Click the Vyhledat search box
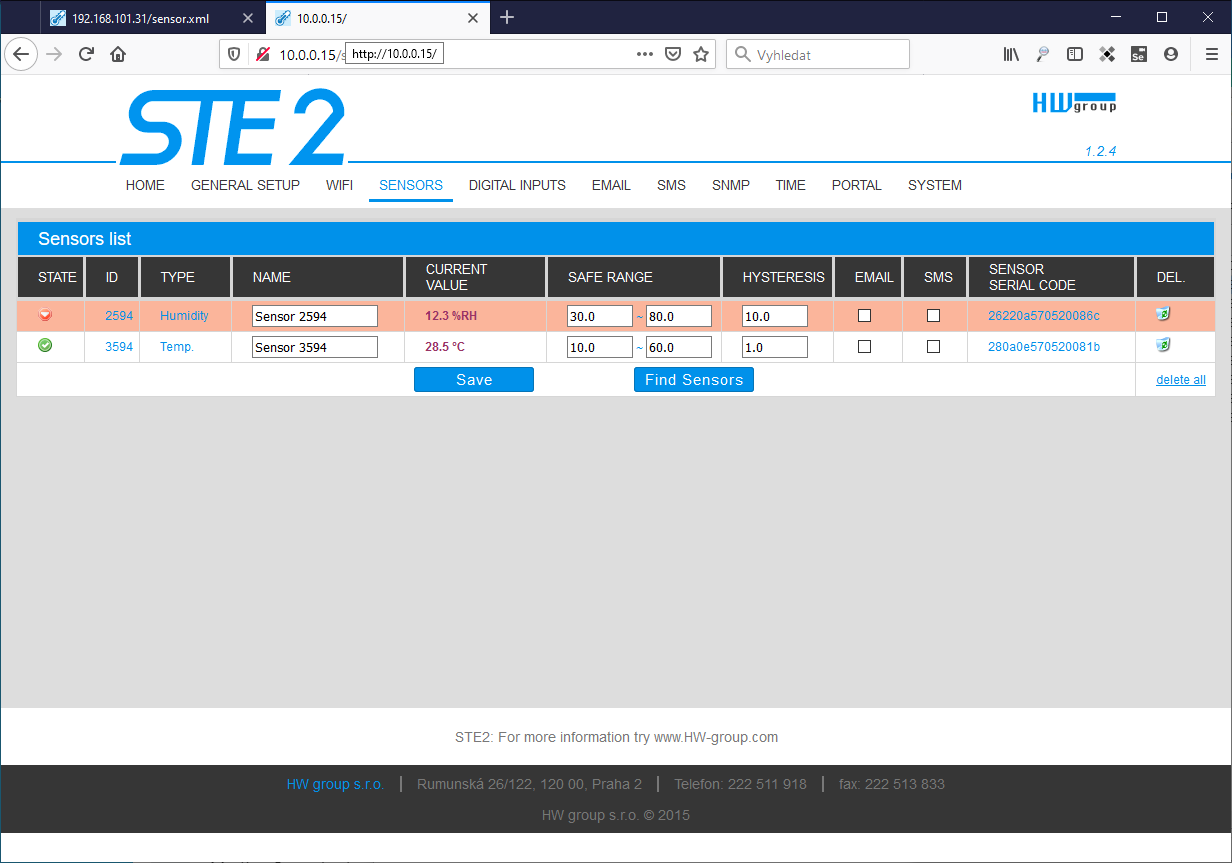The width and height of the screenshot is (1232, 863). click(x=818, y=54)
